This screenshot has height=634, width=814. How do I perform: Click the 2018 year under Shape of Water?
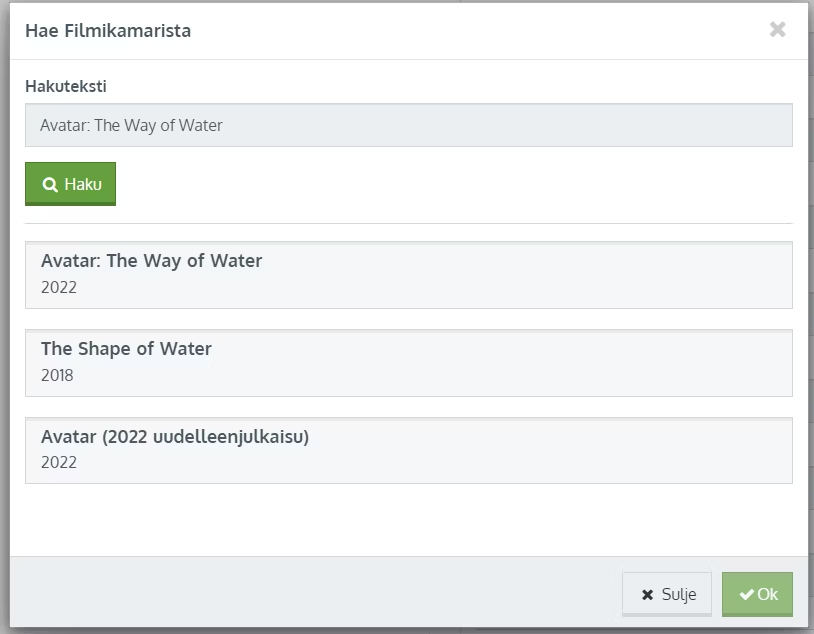tap(57, 376)
